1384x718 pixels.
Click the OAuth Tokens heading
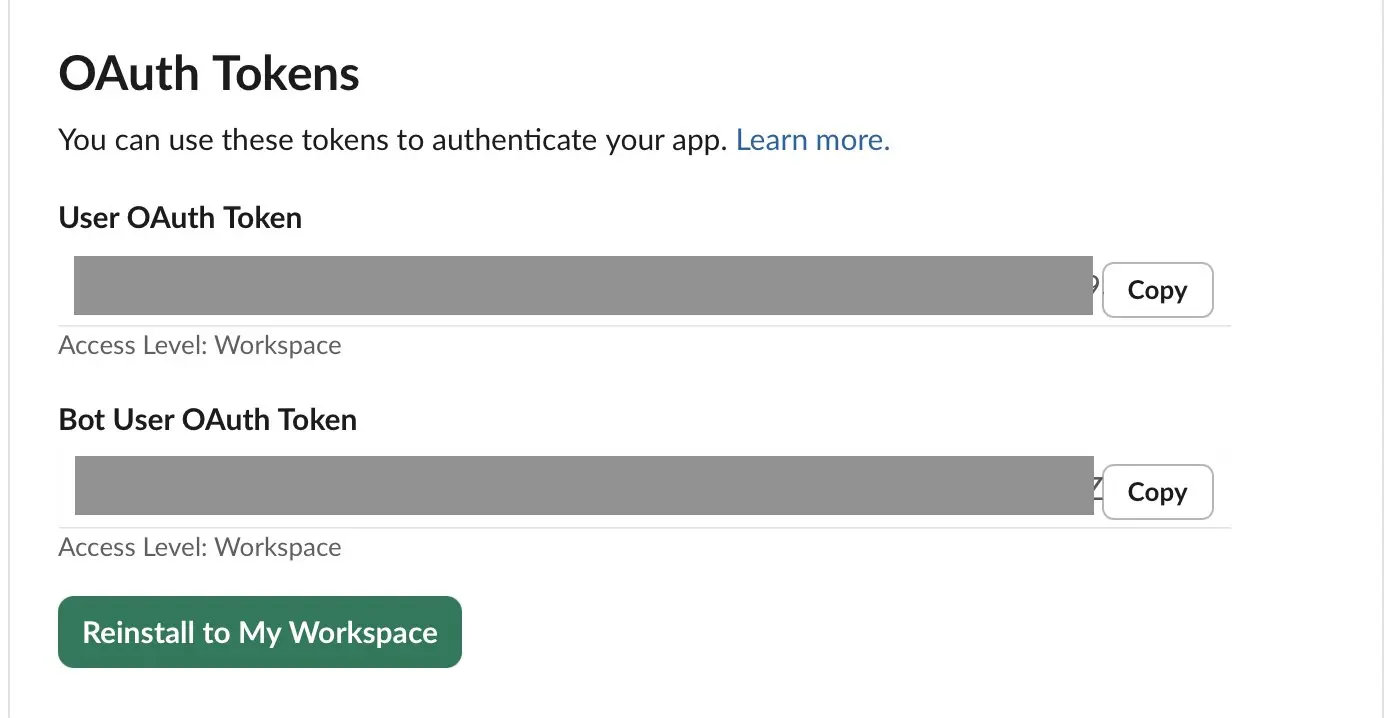(x=208, y=72)
